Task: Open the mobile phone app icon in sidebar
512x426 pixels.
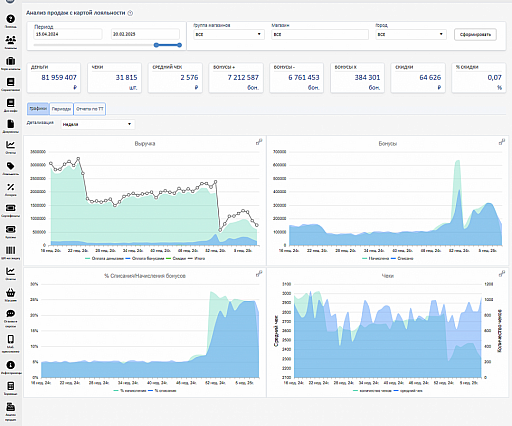Action: (x=11, y=339)
